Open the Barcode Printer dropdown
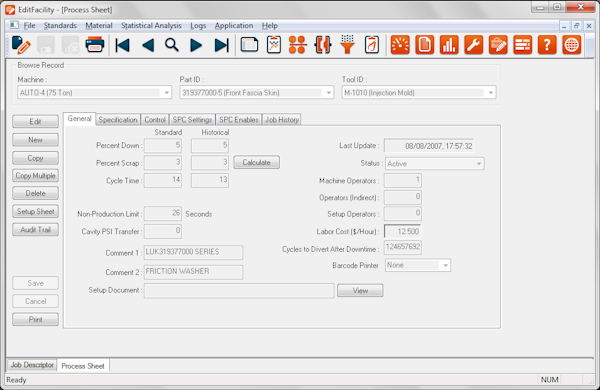600x390 pixels. (418, 265)
